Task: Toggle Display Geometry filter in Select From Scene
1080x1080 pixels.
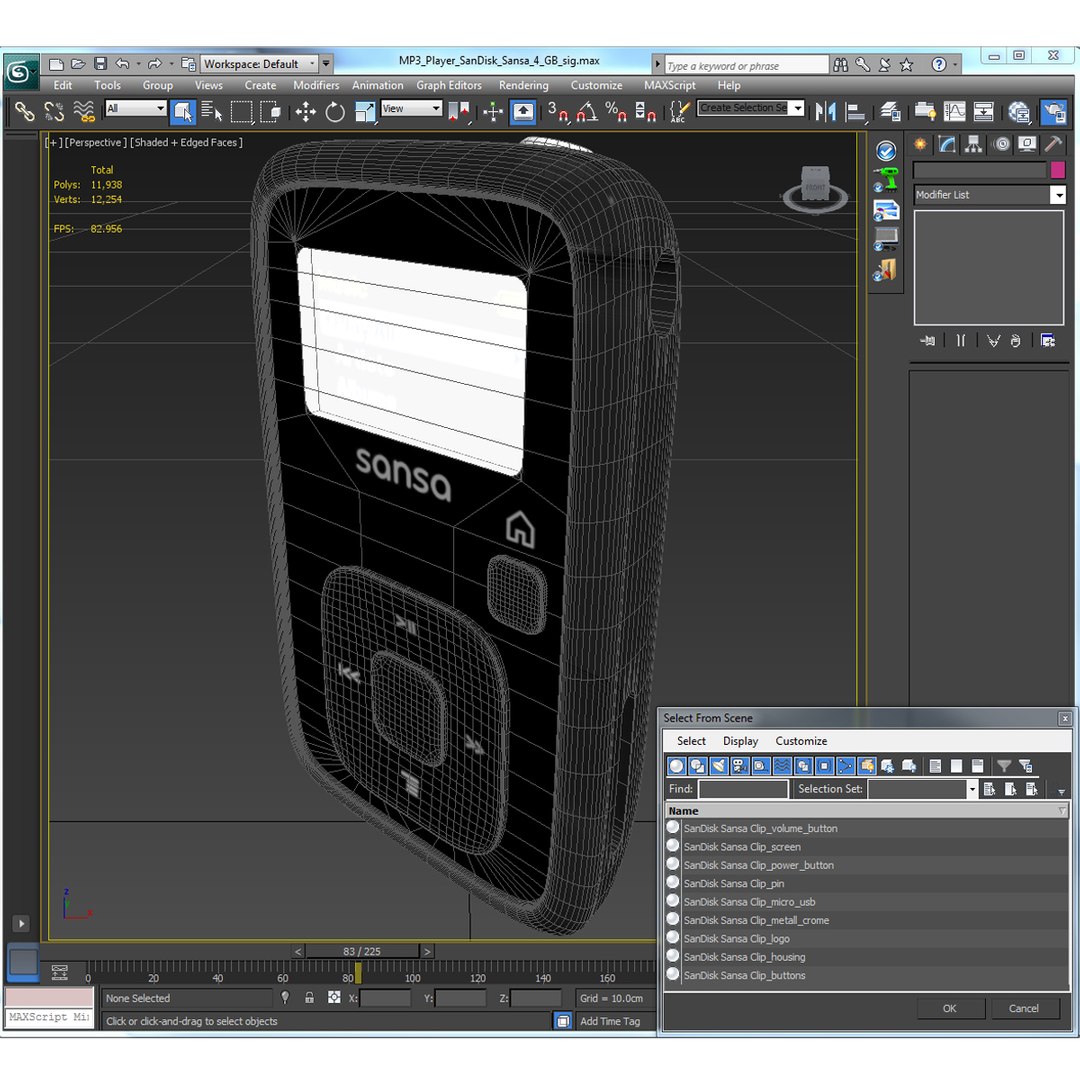Action: [x=676, y=766]
